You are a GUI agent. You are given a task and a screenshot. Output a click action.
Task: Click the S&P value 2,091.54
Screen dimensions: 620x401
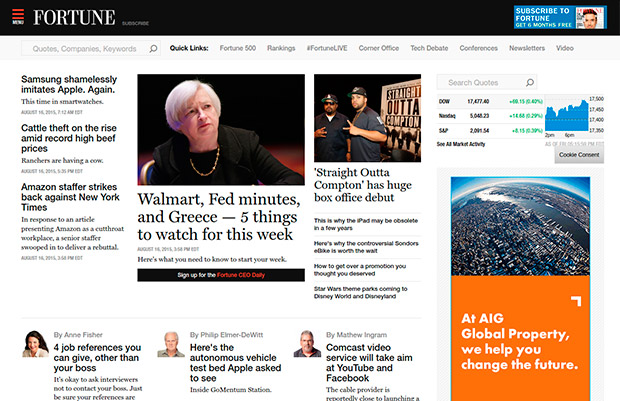479,131
